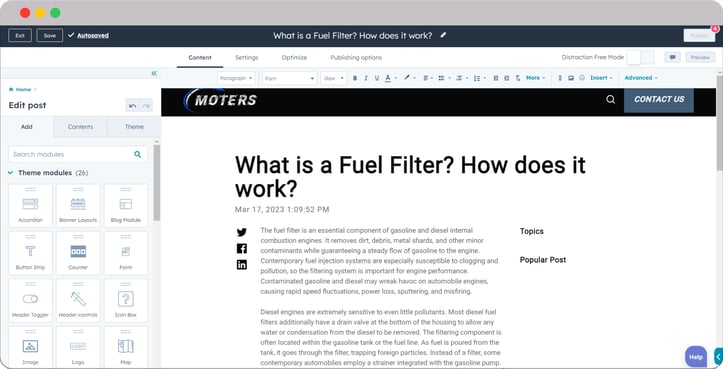
Task: Switch to the Content tab
Action: click(x=200, y=58)
